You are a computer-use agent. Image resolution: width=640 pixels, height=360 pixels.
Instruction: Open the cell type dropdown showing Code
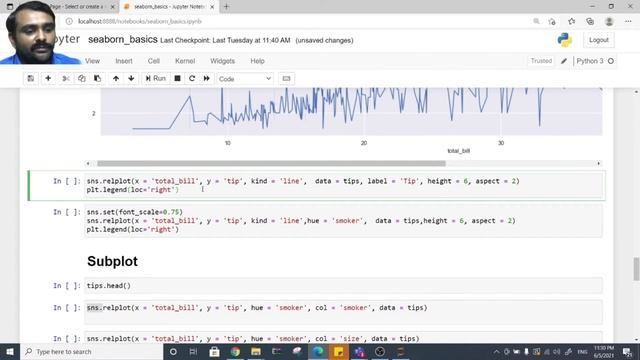point(245,79)
